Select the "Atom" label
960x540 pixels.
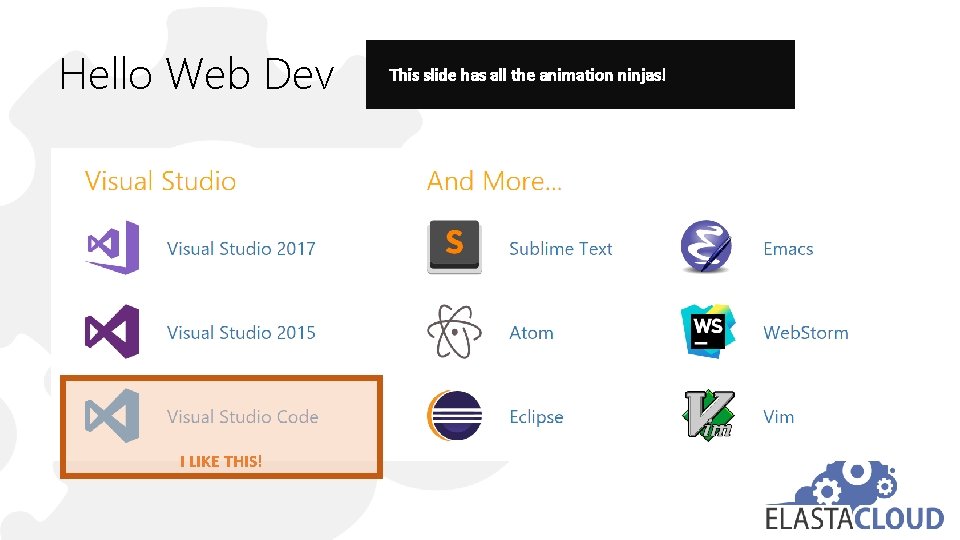pyautogui.click(x=531, y=332)
